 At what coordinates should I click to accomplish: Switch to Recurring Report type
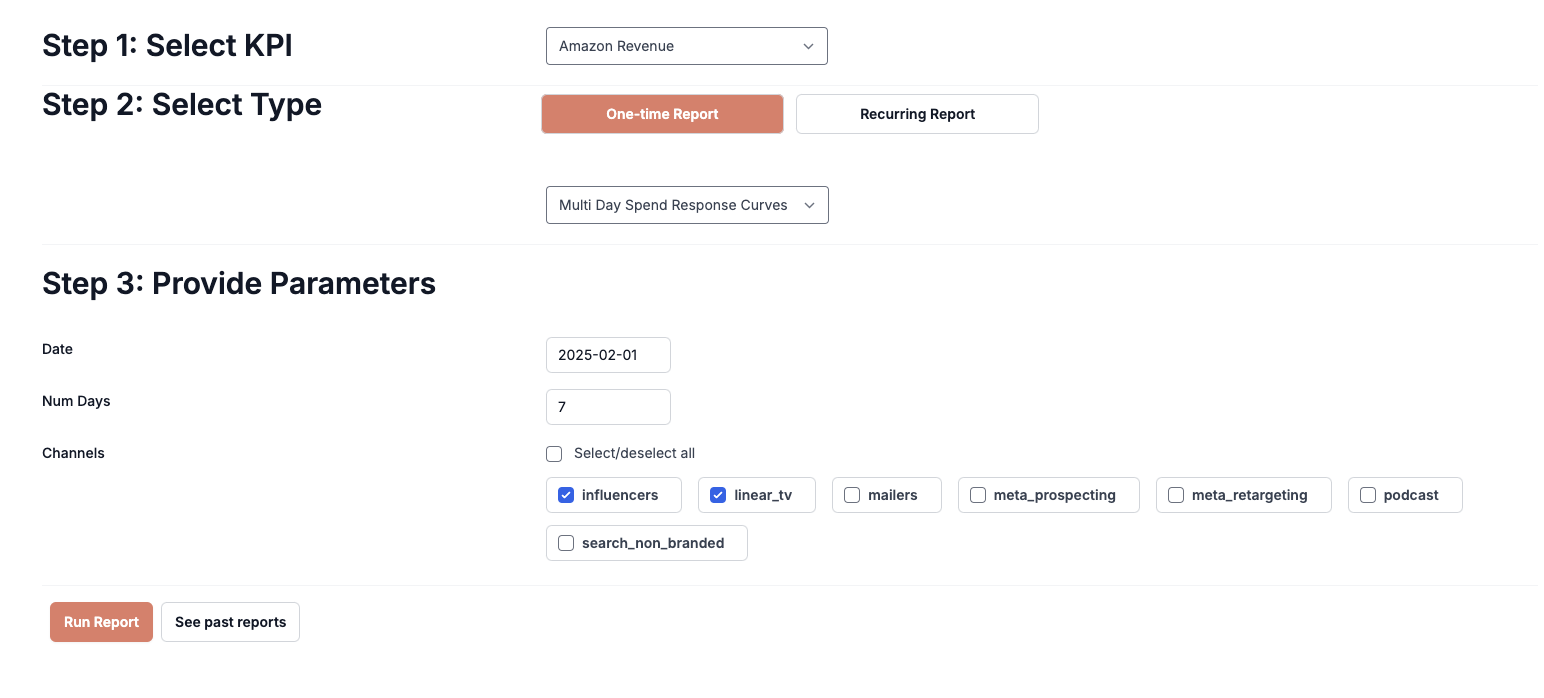click(917, 114)
